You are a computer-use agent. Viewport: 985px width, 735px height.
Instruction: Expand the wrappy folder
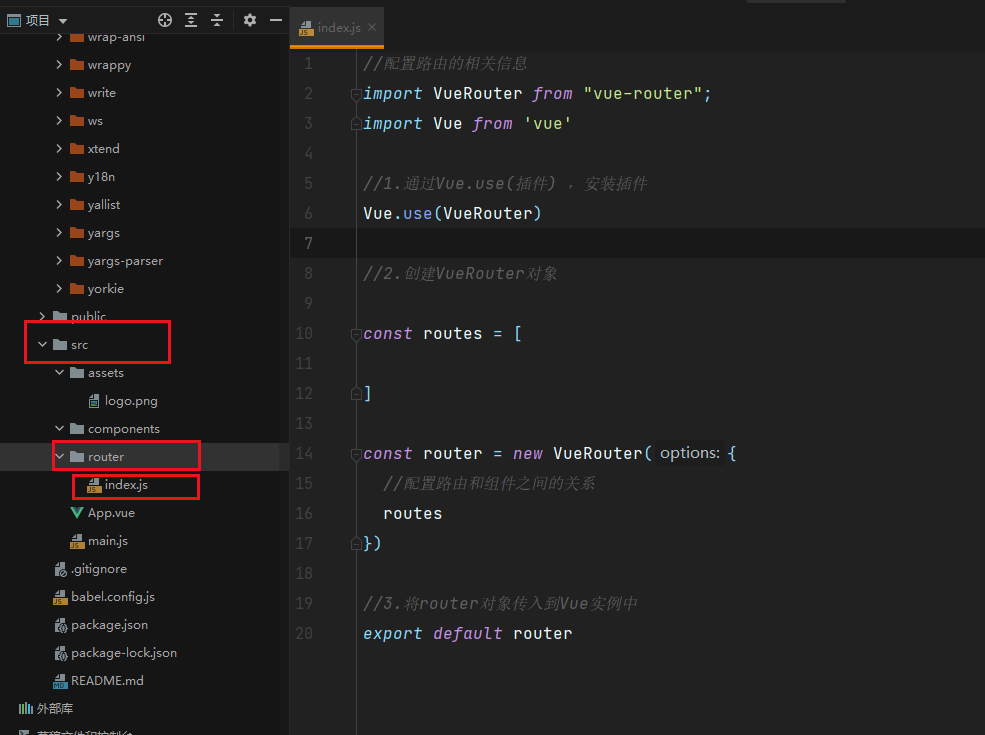[x=59, y=65]
